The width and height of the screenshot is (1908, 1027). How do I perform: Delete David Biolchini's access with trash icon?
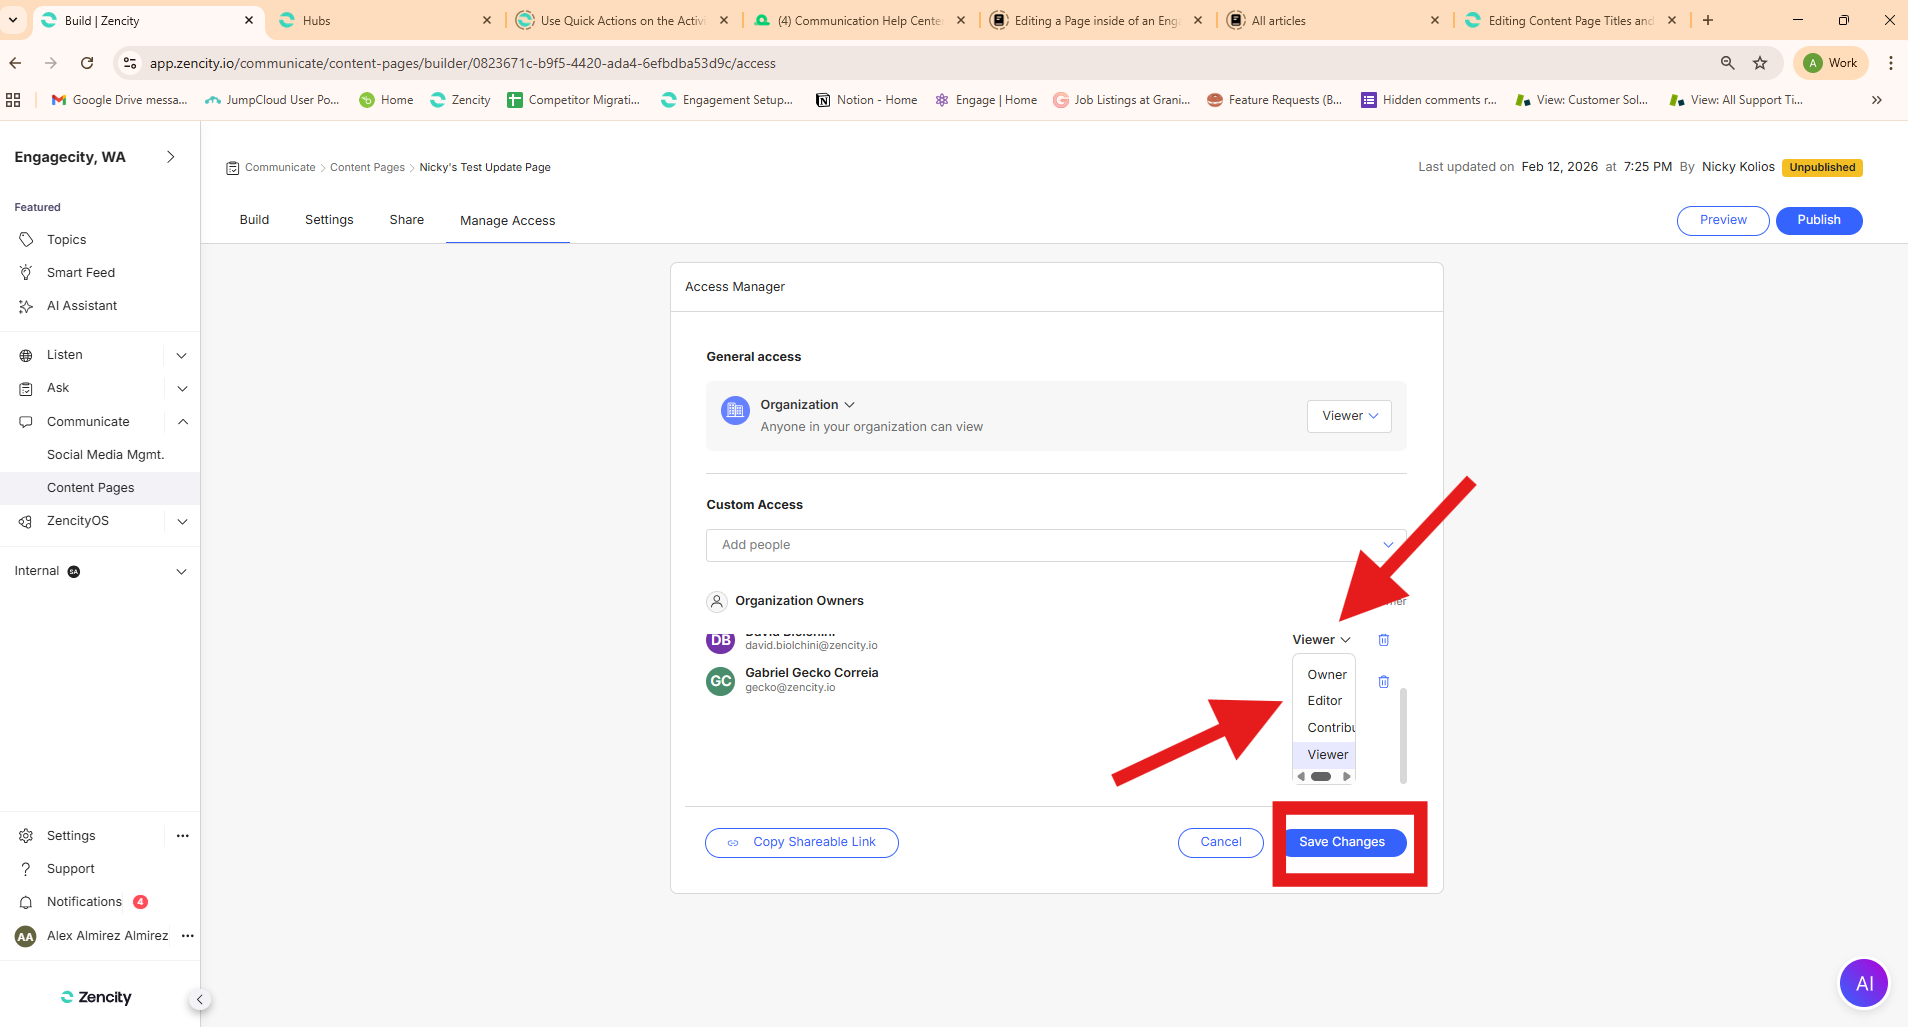coord(1384,640)
